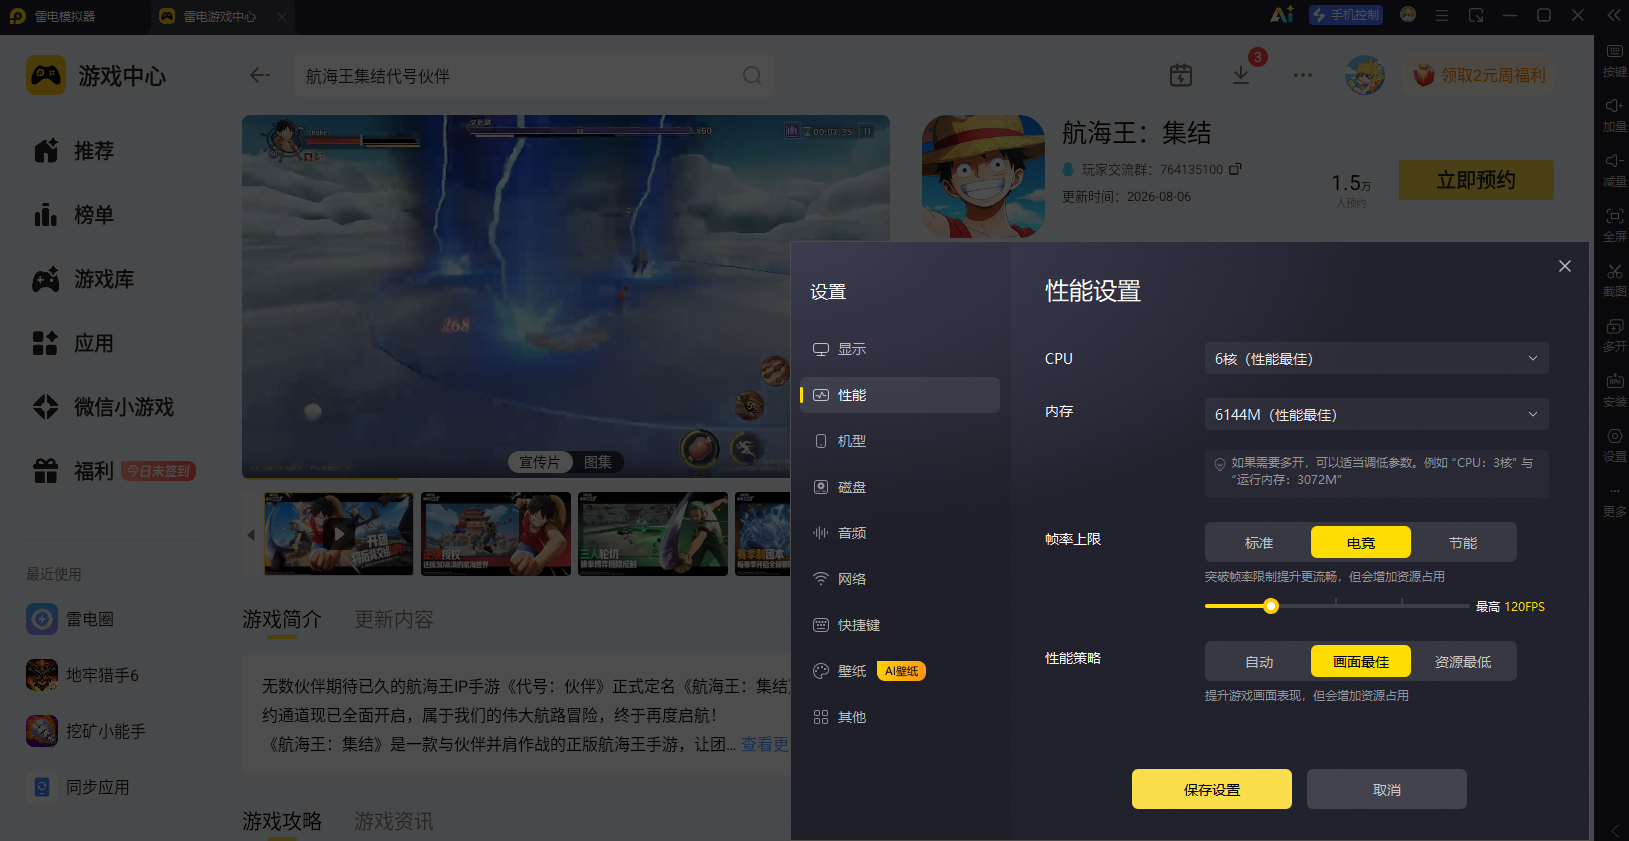Image resolution: width=1629 pixels, height=841 pixels.
Task: Switch media view to 图集
Action: (x=598, y=462)
